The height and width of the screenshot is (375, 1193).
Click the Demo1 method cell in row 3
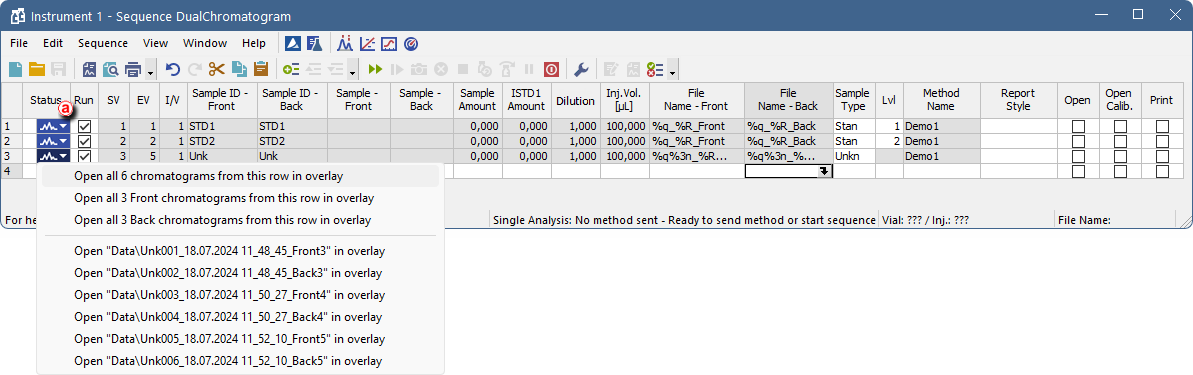tap(941, 157)
